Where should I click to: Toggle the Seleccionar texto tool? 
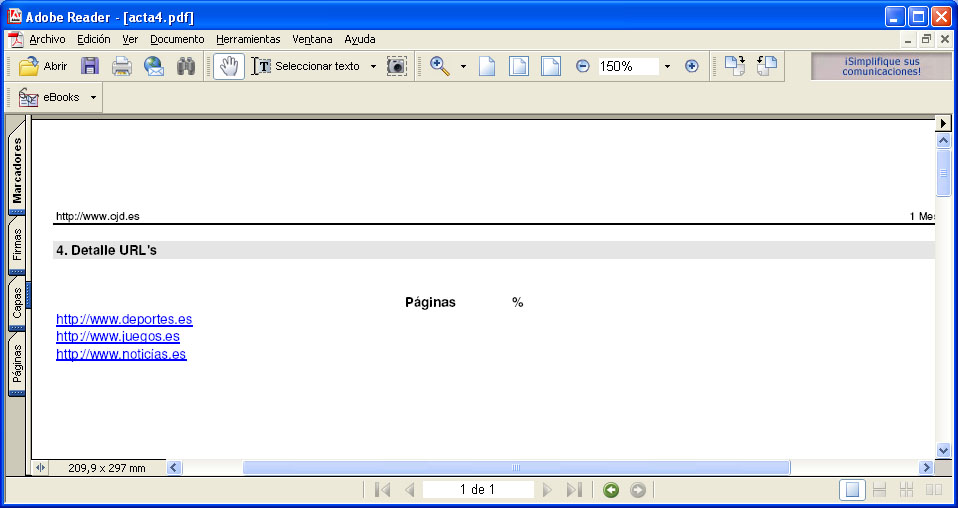click(306, 66)
